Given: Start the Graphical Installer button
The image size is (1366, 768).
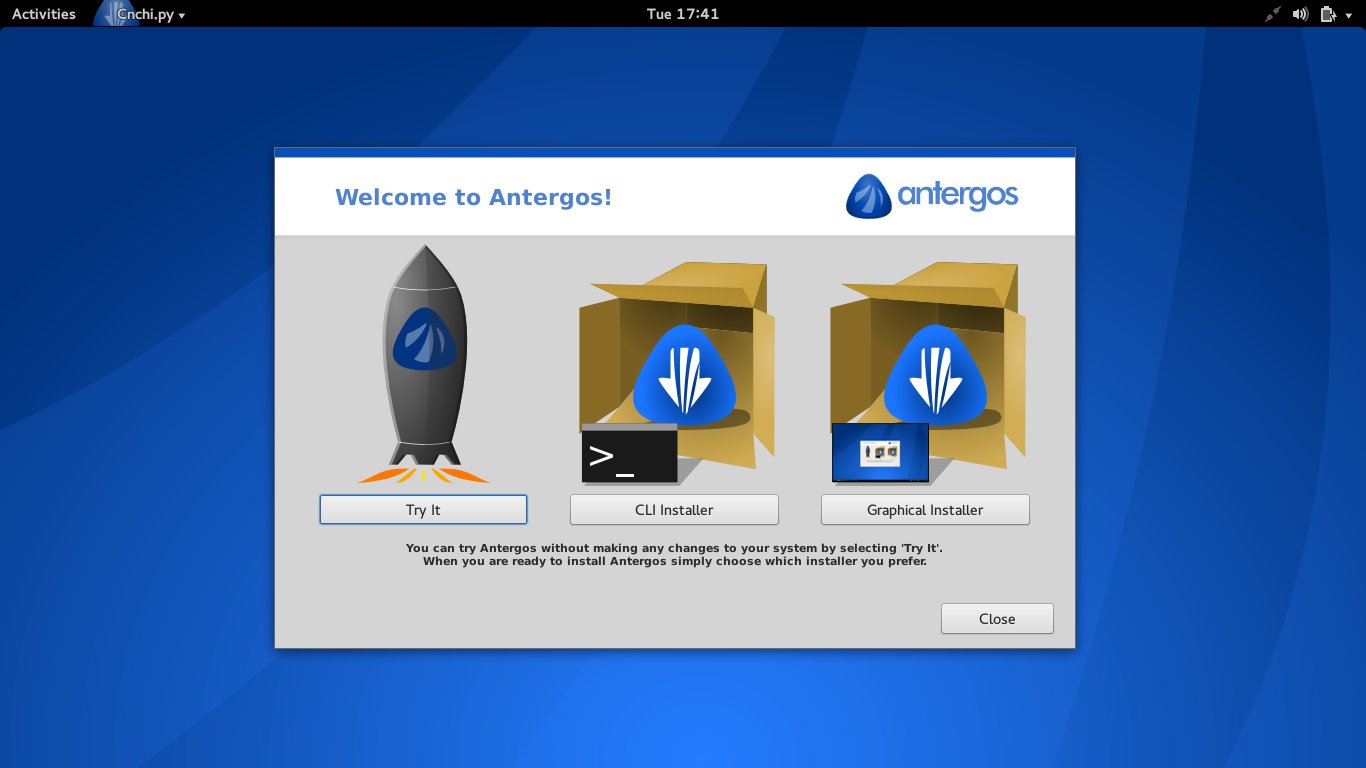Looking at the screenshot, I should point(925,510).
